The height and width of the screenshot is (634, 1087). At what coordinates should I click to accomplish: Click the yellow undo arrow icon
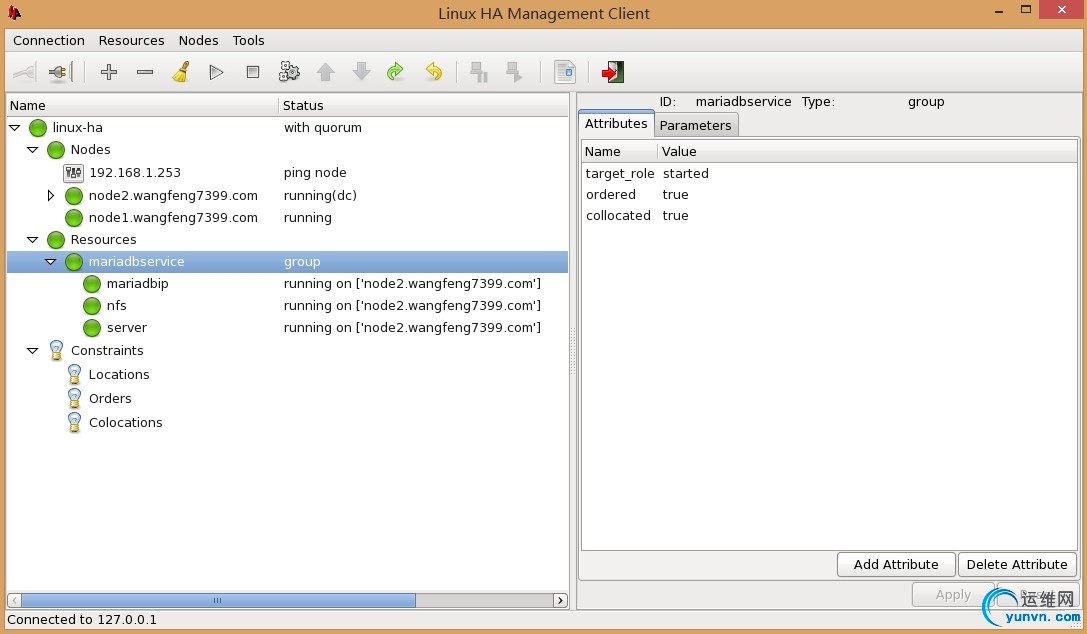[x=433, y=72]
